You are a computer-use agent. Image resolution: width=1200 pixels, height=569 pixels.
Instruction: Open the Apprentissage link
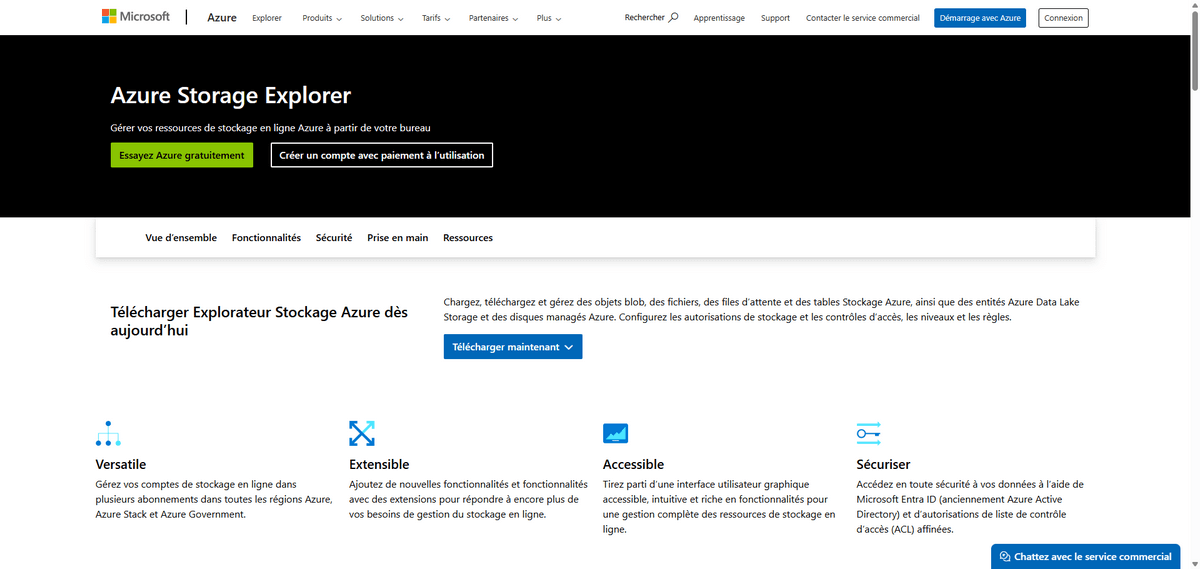(719, 18)
